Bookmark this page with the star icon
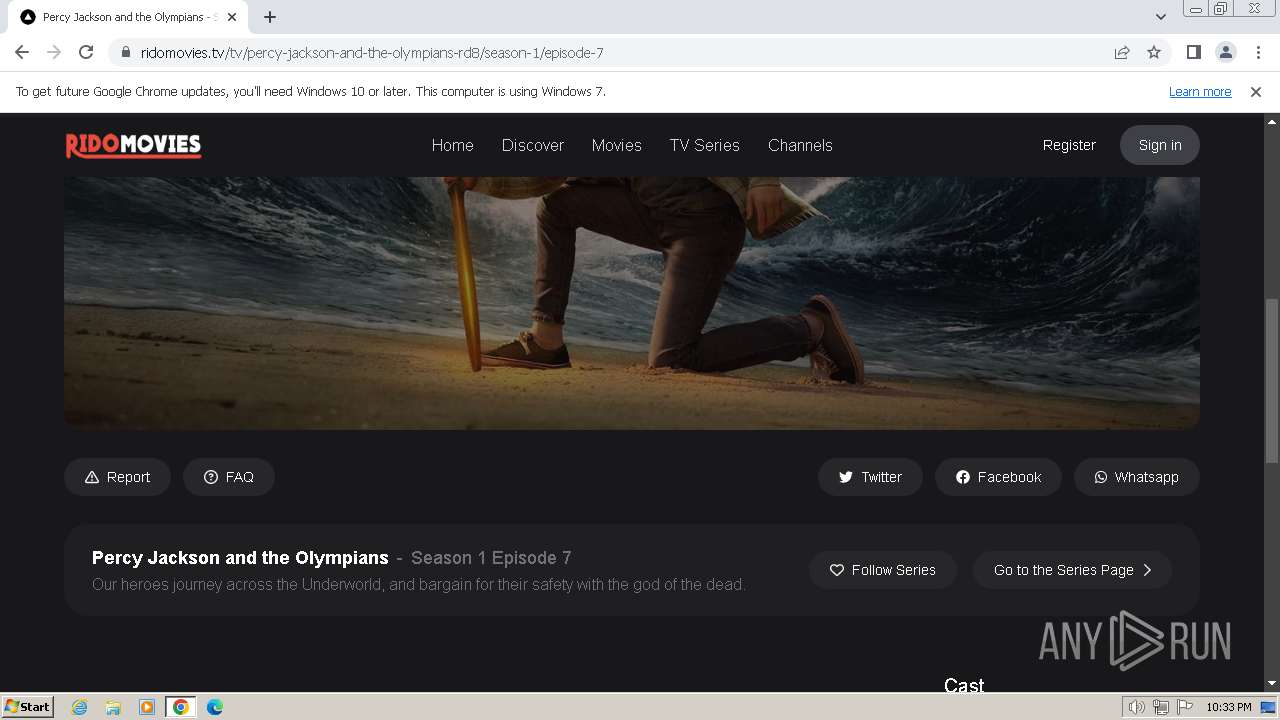This screenshot has height=720, width=1280. point(1154,52)
